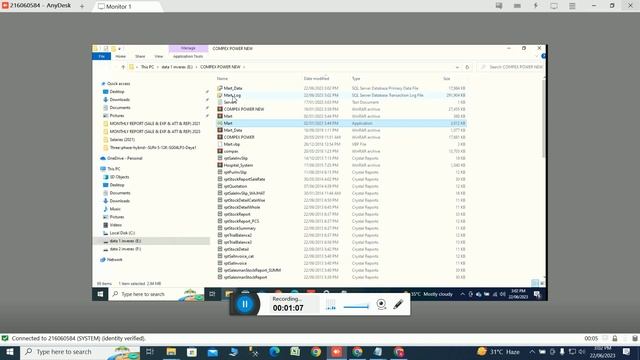Viewport: 640px width, 360px height.
Task: Sort by the Size column header
Action: click(447, 78)
